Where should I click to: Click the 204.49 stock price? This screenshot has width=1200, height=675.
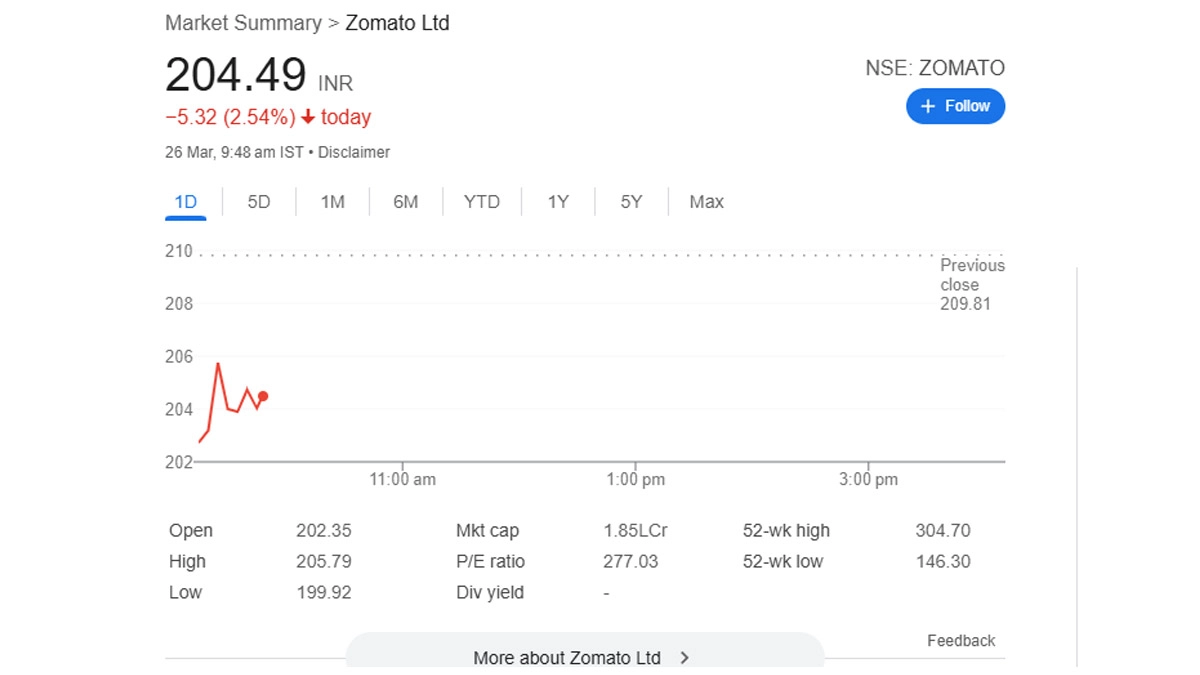pyautogui.click(x=235, y=76)
